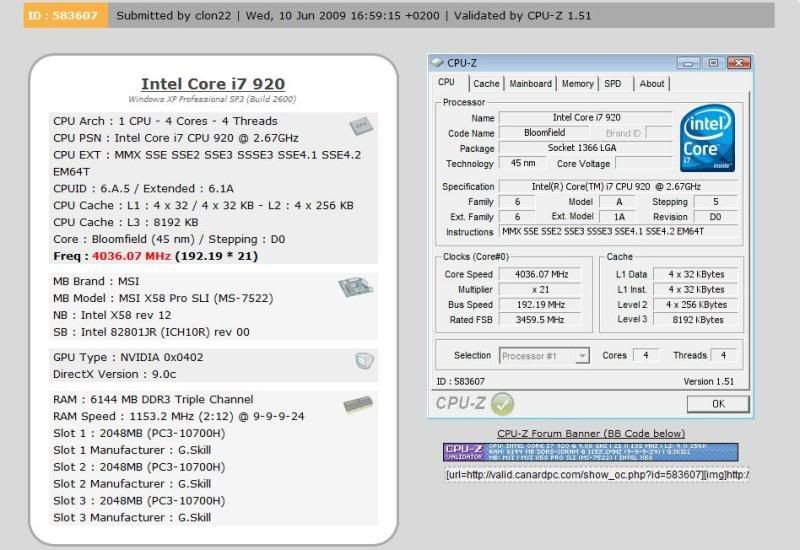Switch to the CPU tab

click(446, 82)
